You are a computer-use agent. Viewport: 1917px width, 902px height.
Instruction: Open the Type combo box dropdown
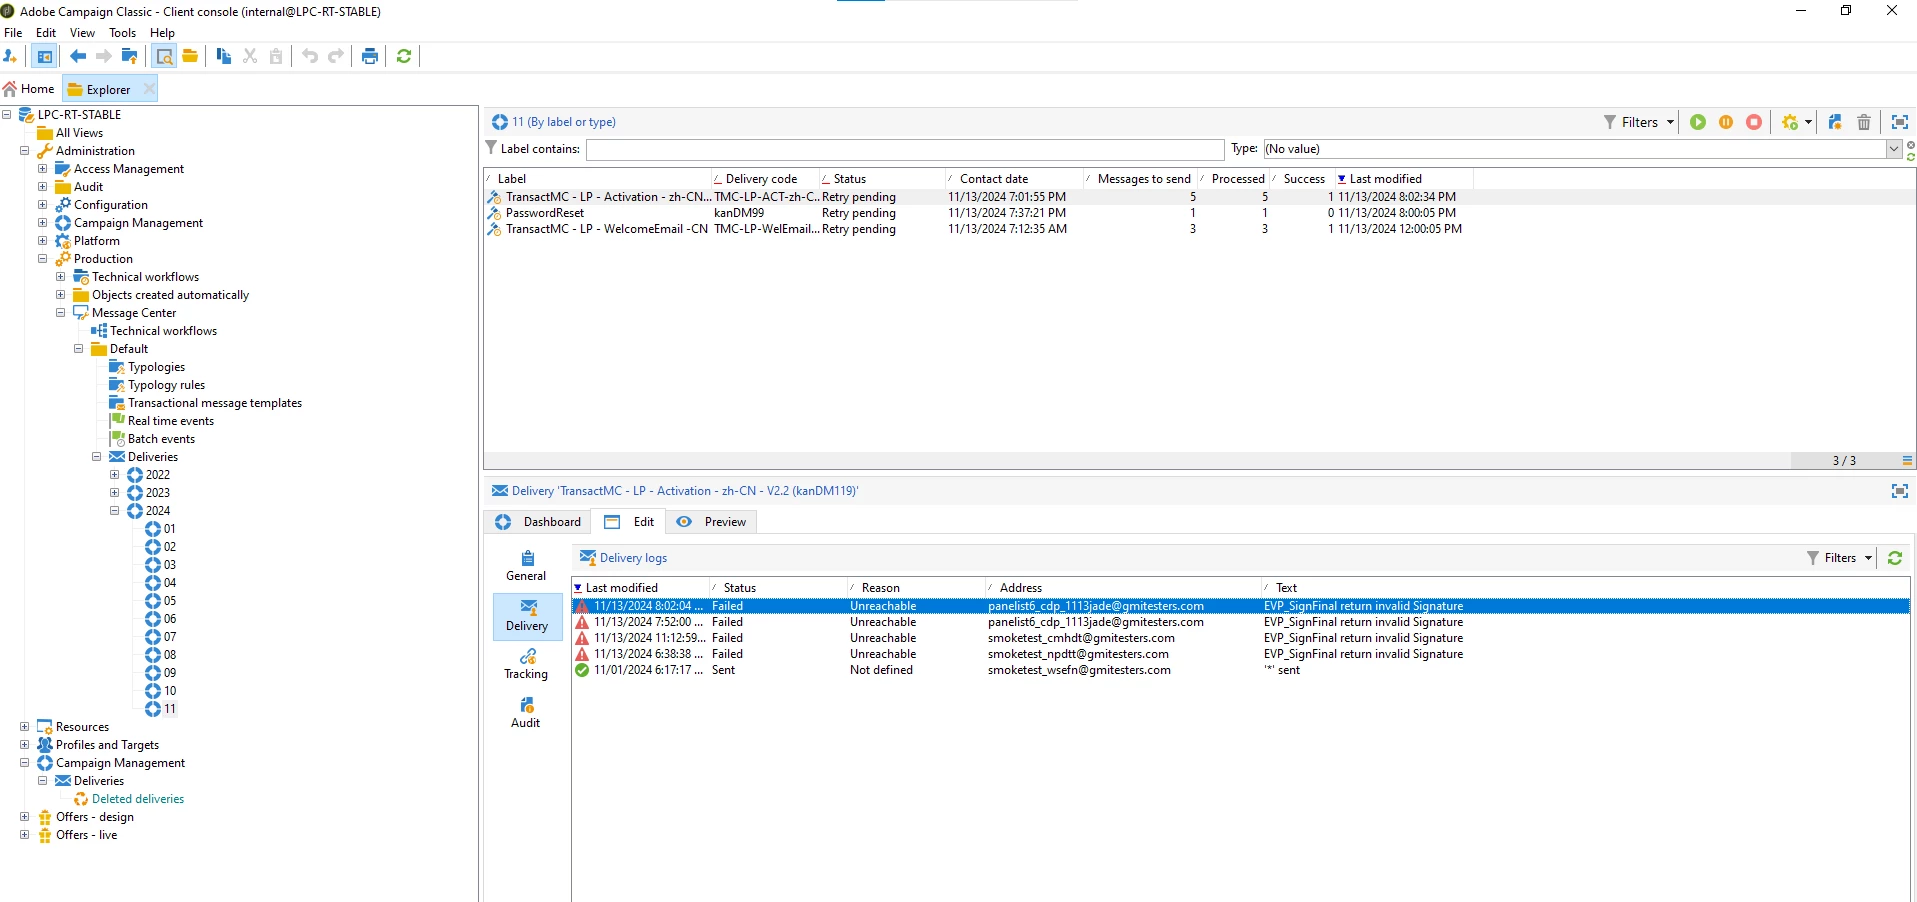(1893, 149)
